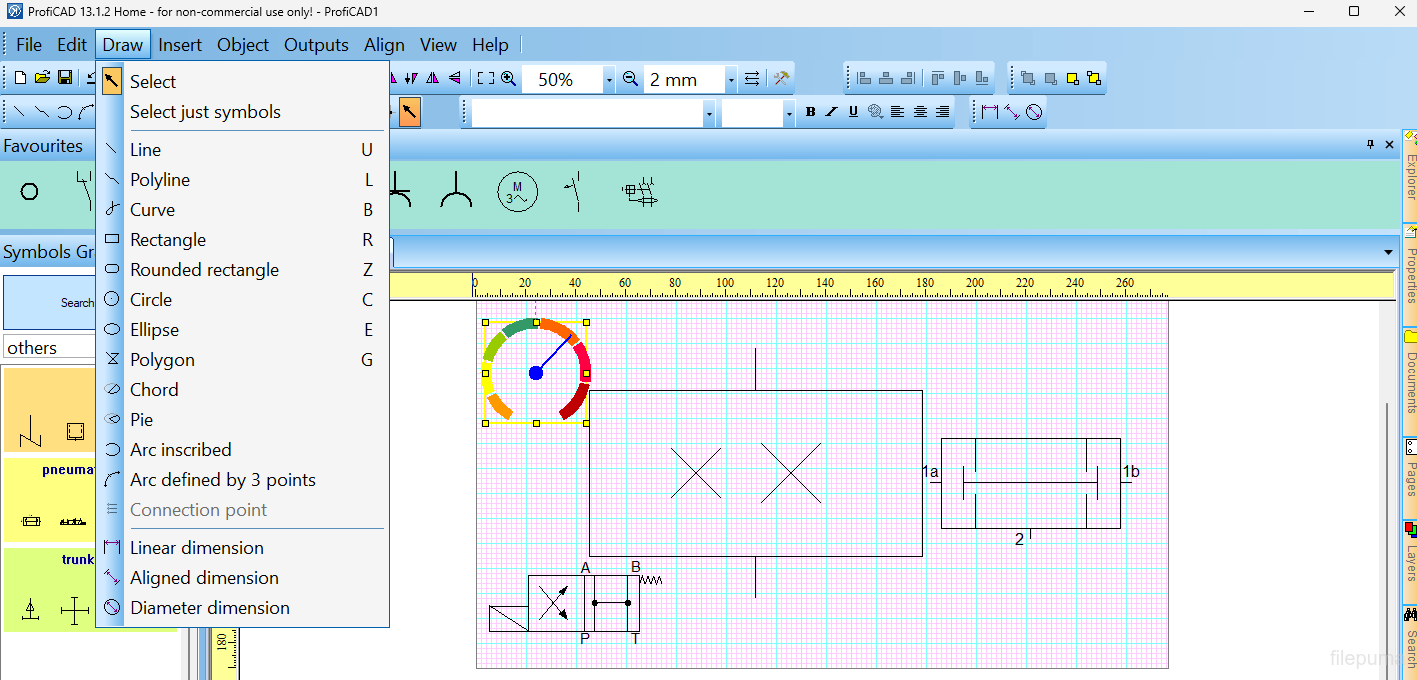Click the three-phase motor symbol in Favourites

(517, 191)
